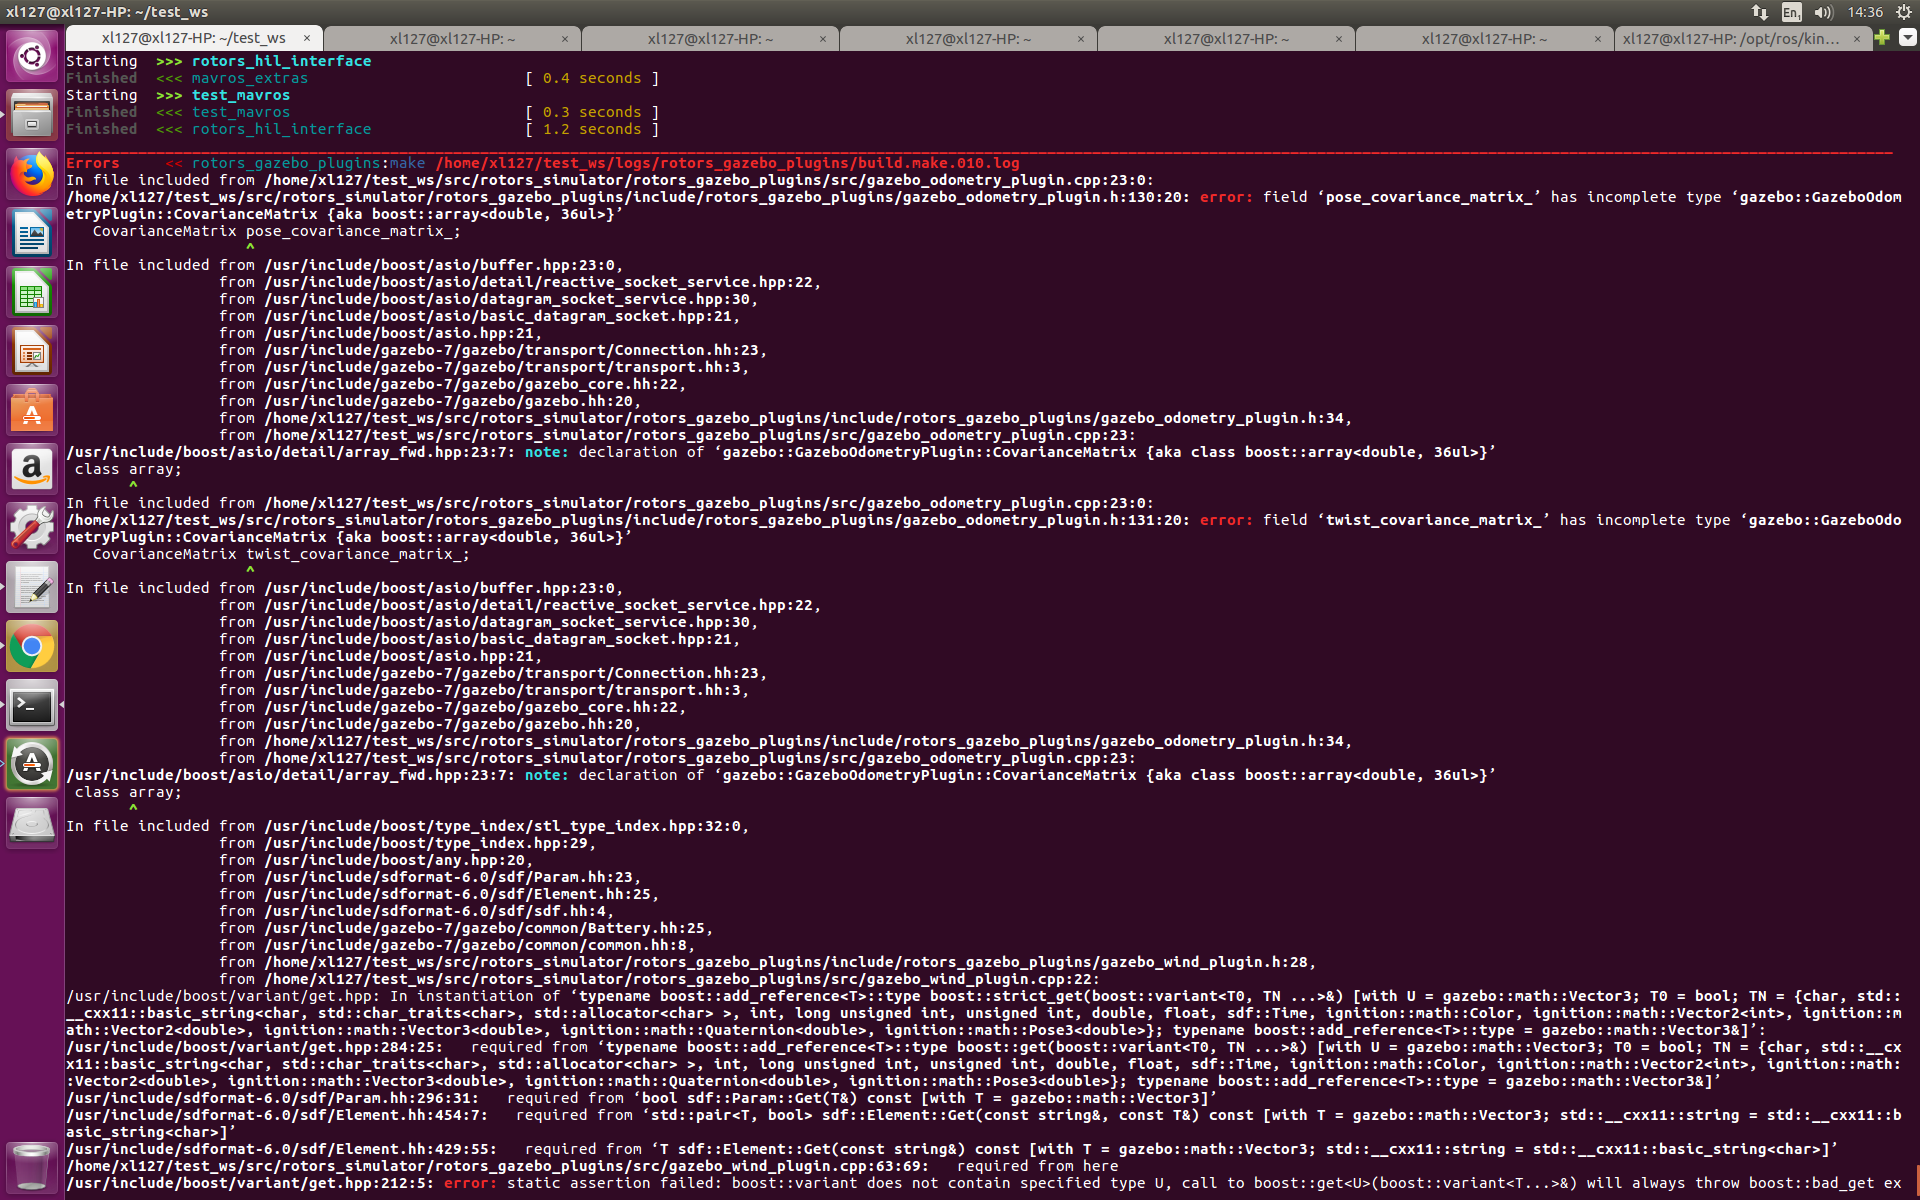Open LibreOffice Calc from the dock
Viewport: 1920px width, 1200px height.
pyautogui.click(x=32, y=292)
